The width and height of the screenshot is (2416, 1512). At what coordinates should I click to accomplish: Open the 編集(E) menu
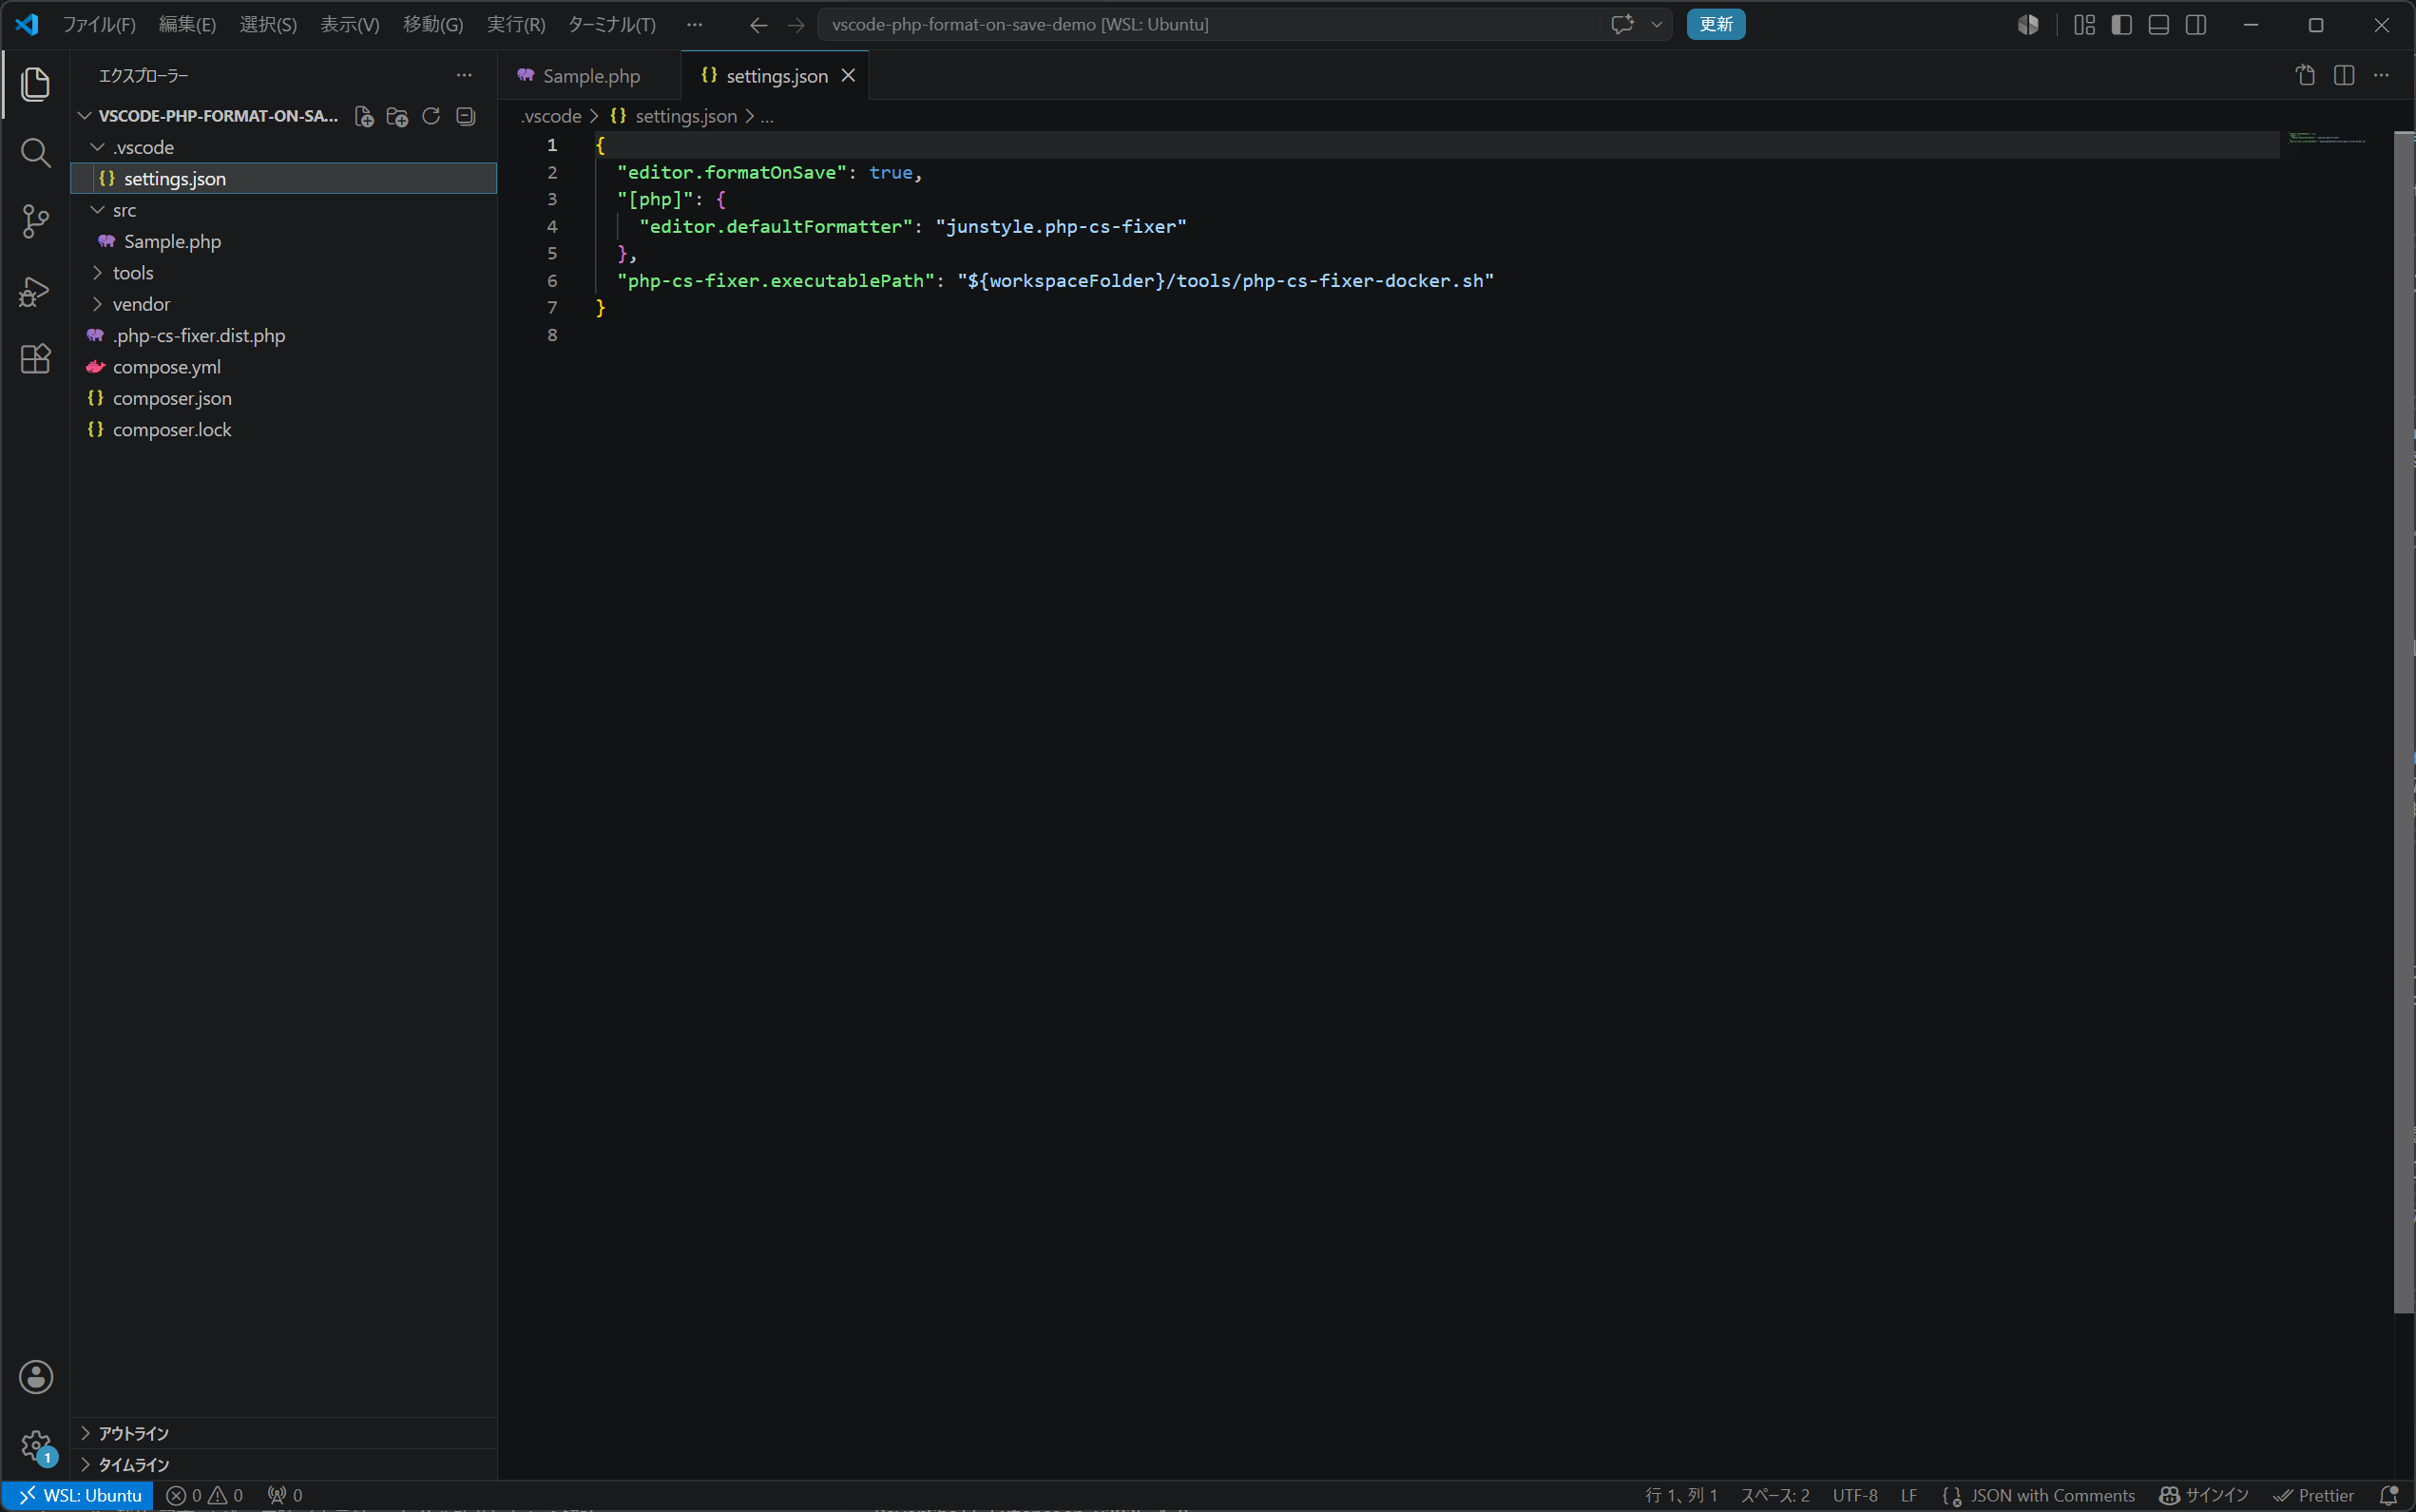pyautogui.click(x=187, y=24)
